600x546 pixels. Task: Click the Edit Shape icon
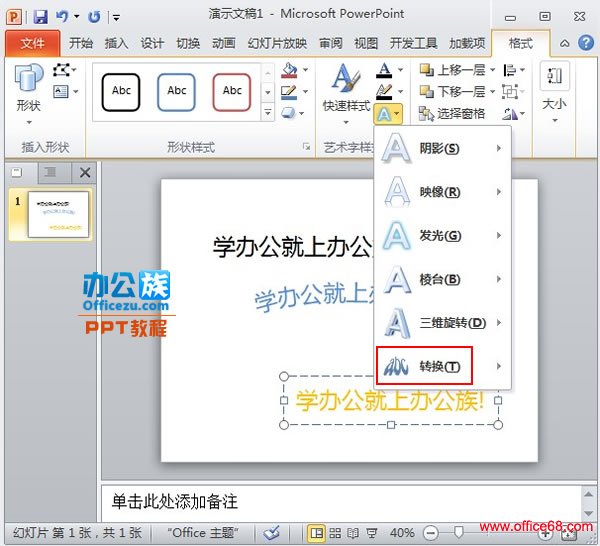(61, 70)
